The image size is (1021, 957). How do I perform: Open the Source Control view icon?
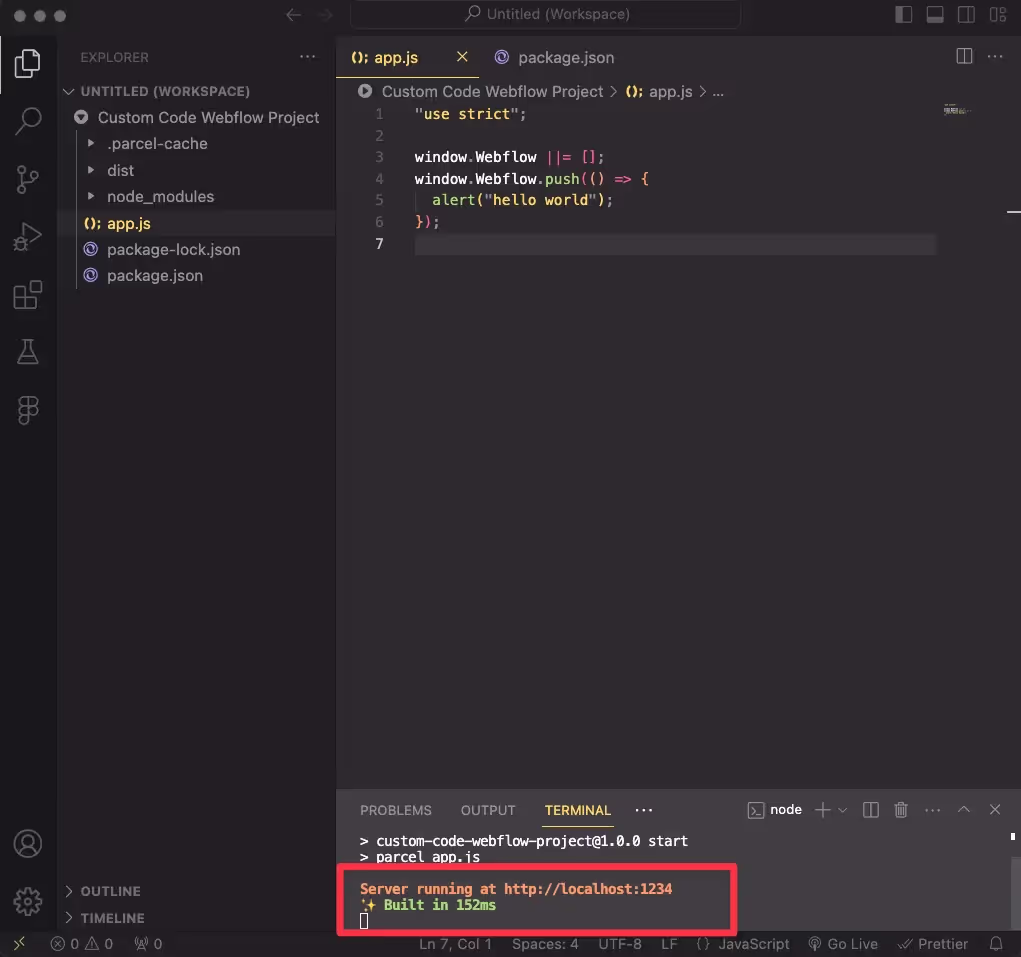(x=27, y=179)
